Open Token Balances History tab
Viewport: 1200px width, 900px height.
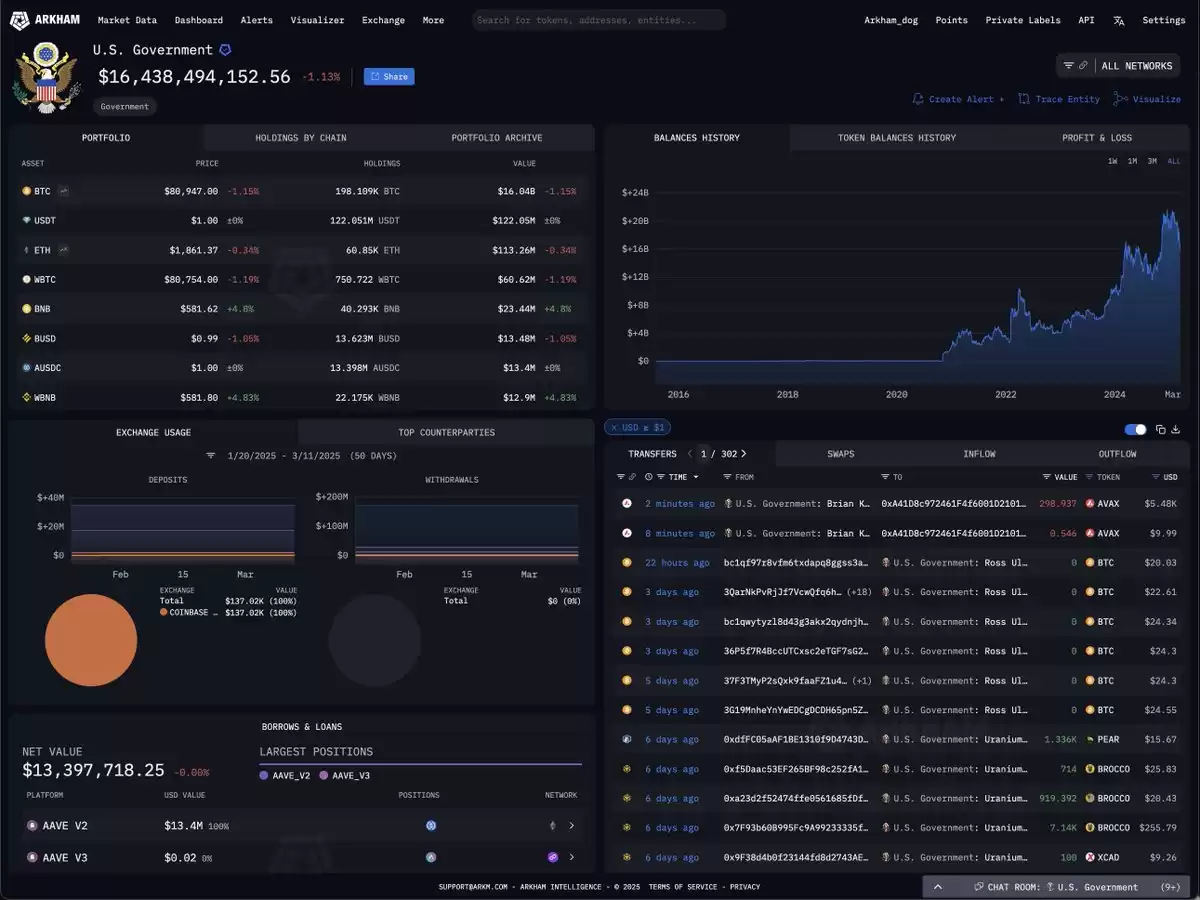[897, 138]
